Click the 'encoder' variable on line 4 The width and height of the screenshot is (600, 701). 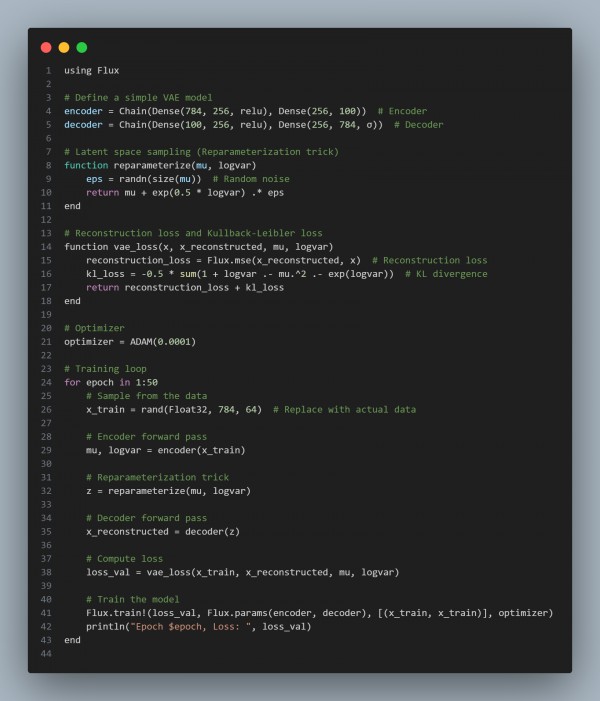(83, 111)
